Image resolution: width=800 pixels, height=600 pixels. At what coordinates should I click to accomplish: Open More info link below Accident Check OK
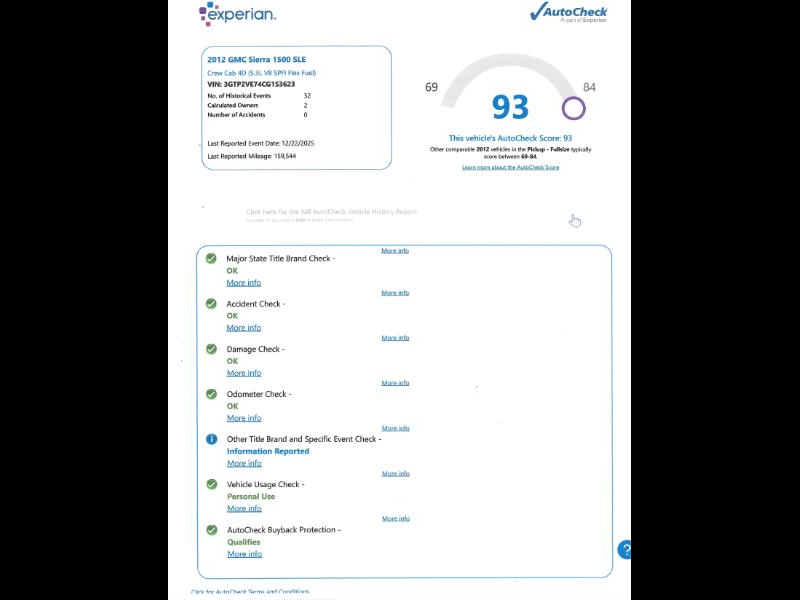(244, 328)
